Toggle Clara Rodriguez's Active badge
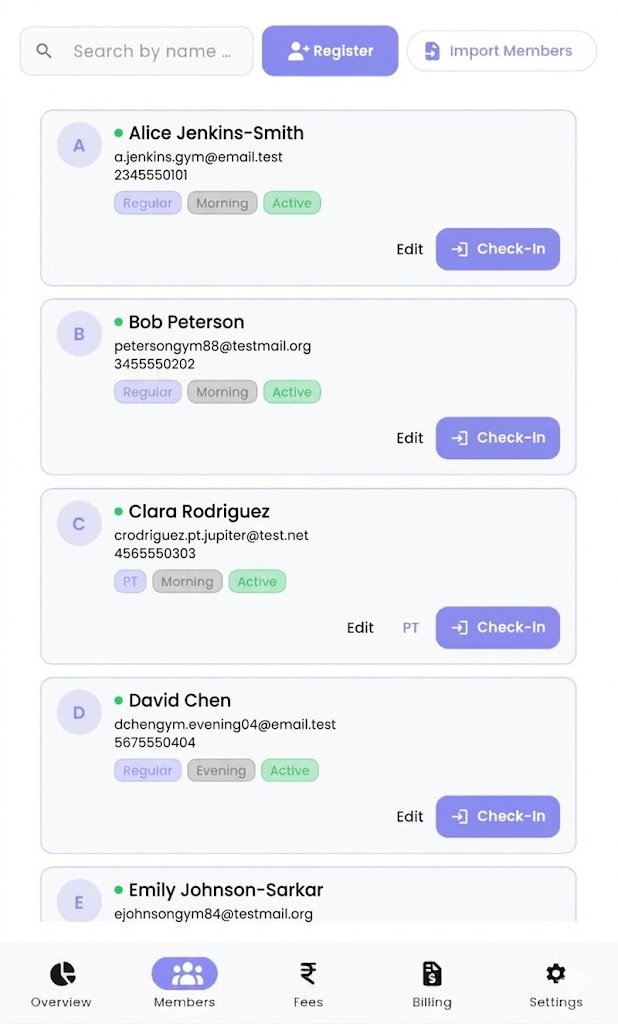The image size is (618, 1024). [x=257, y=581]
